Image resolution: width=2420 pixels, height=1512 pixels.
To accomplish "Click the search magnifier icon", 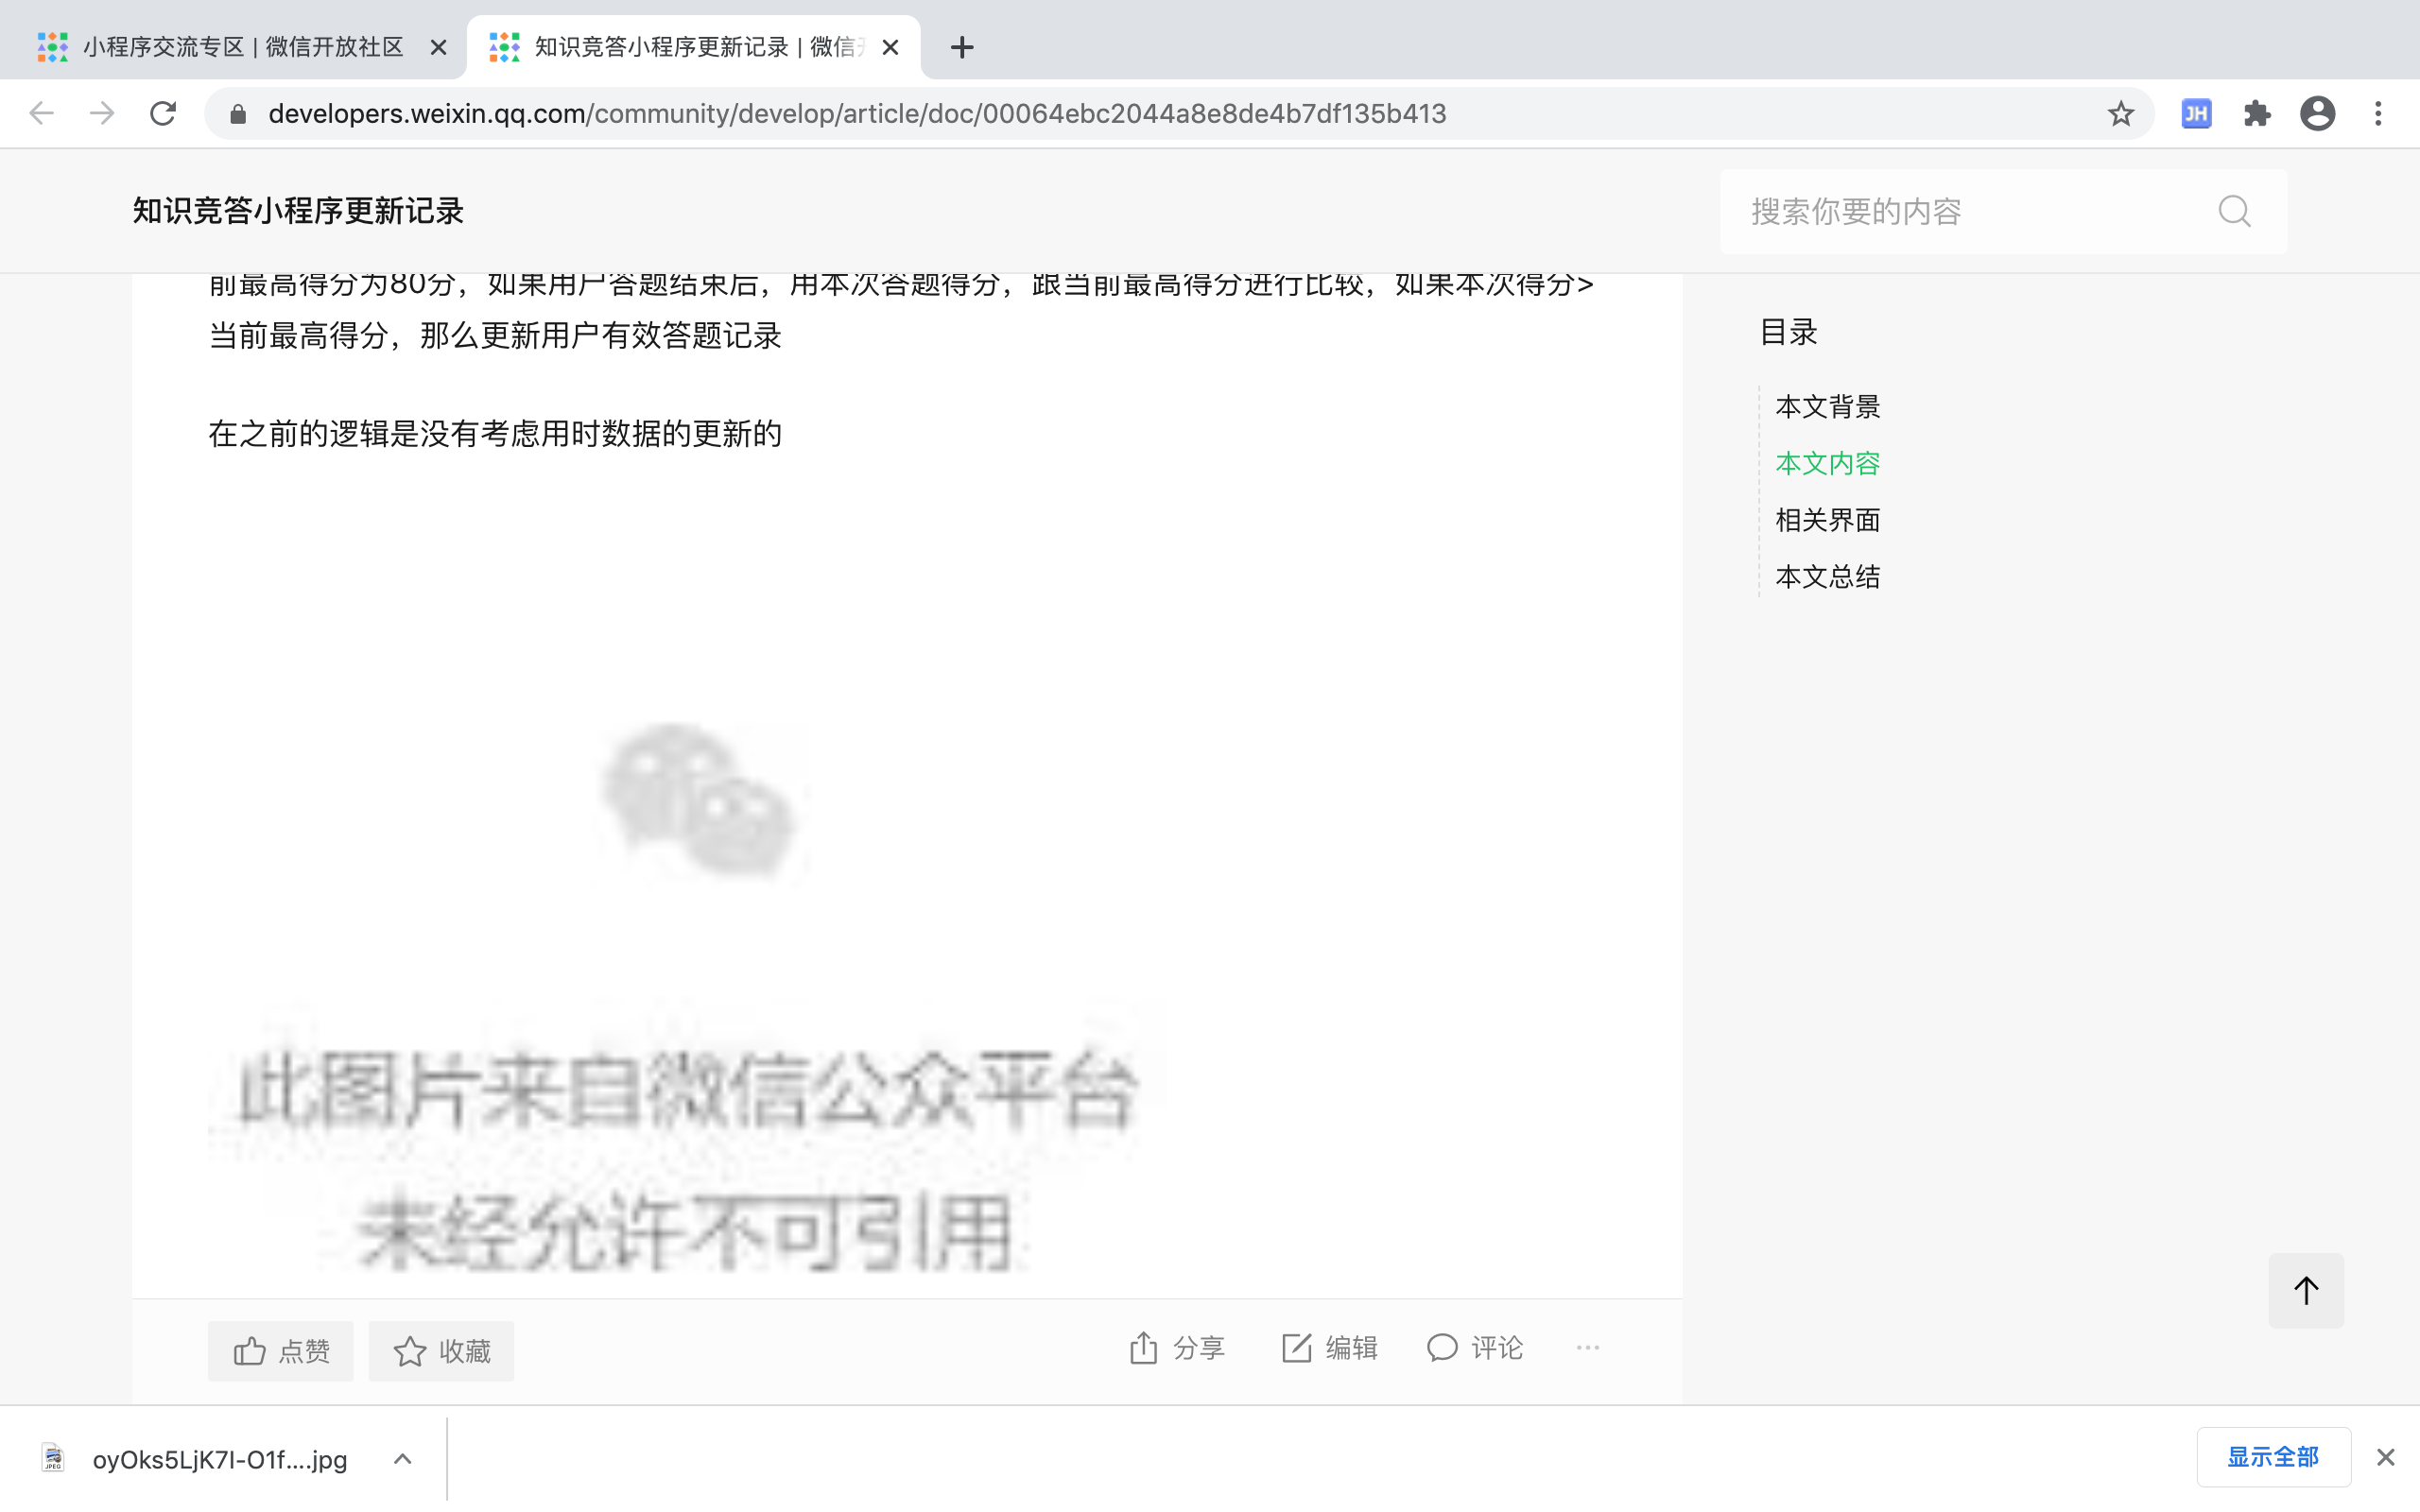I will click(2233, 211).
